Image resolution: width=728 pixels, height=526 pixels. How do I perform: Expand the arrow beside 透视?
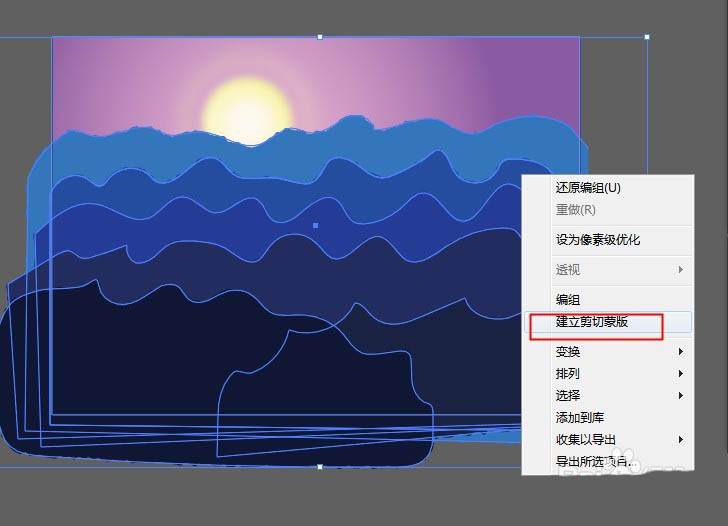(681, 269)
